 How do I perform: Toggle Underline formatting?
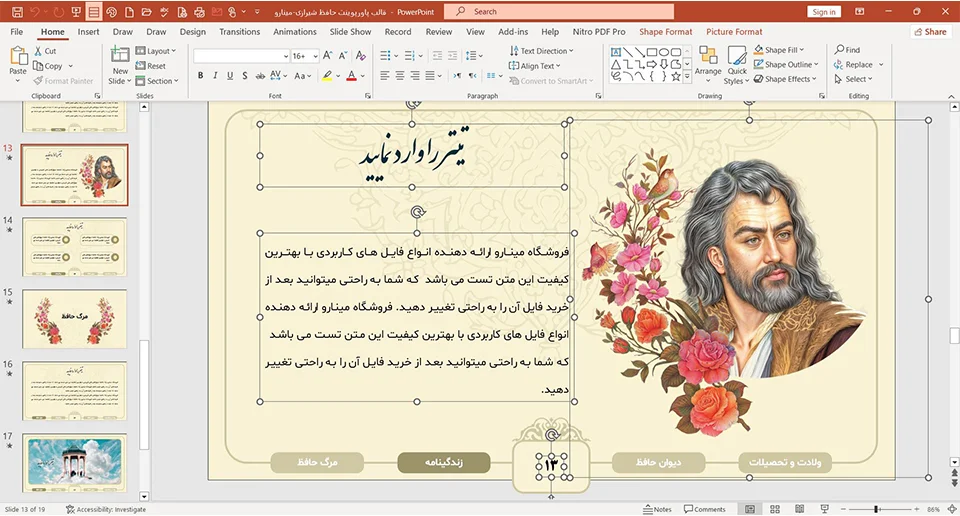coord(230,76)
